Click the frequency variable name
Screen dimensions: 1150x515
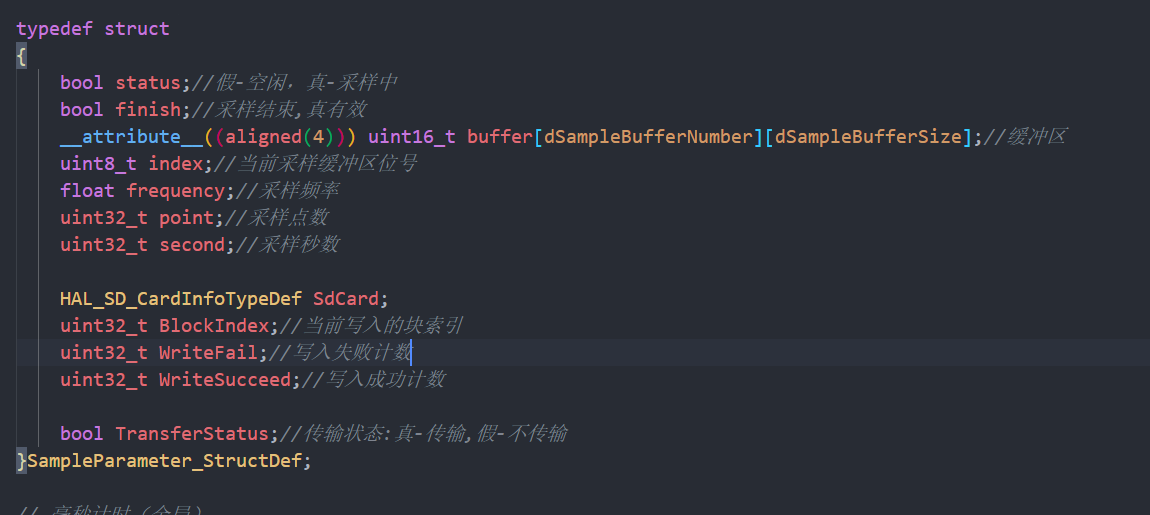click(x=175, y=191)
